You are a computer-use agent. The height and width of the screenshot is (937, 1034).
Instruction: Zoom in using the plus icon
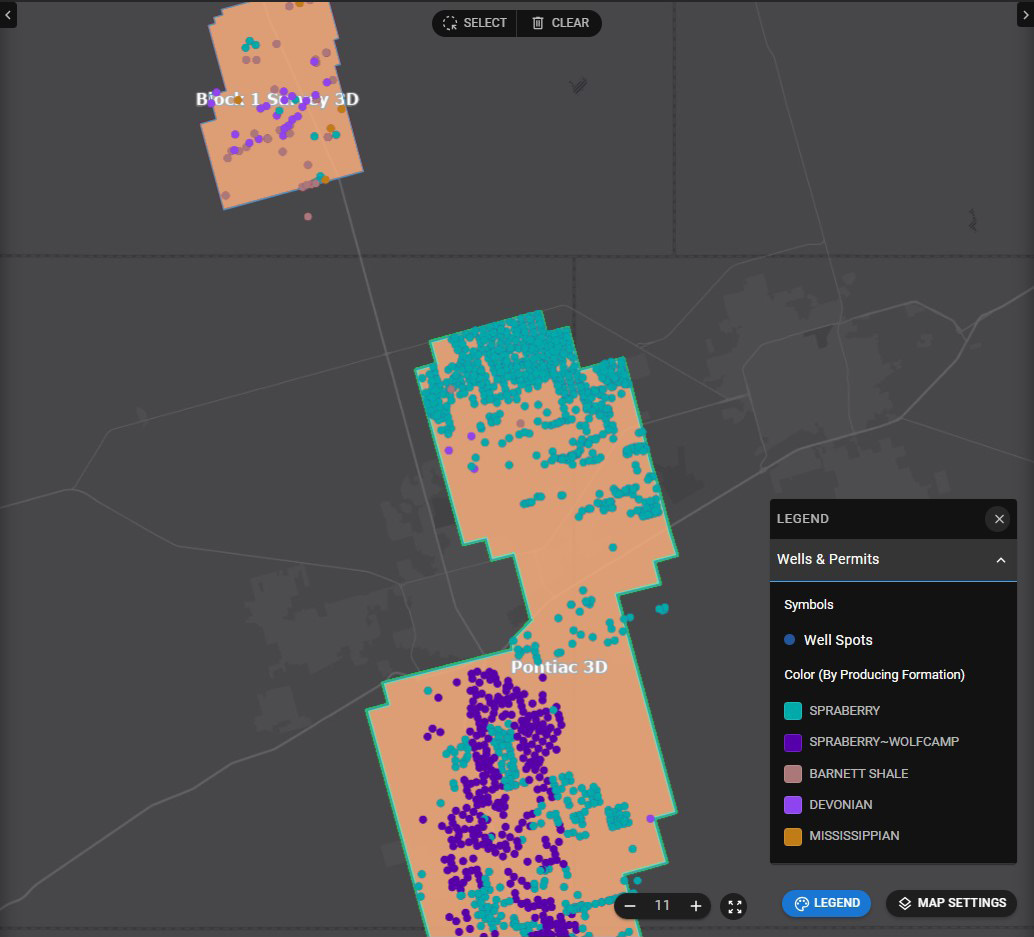695,906
